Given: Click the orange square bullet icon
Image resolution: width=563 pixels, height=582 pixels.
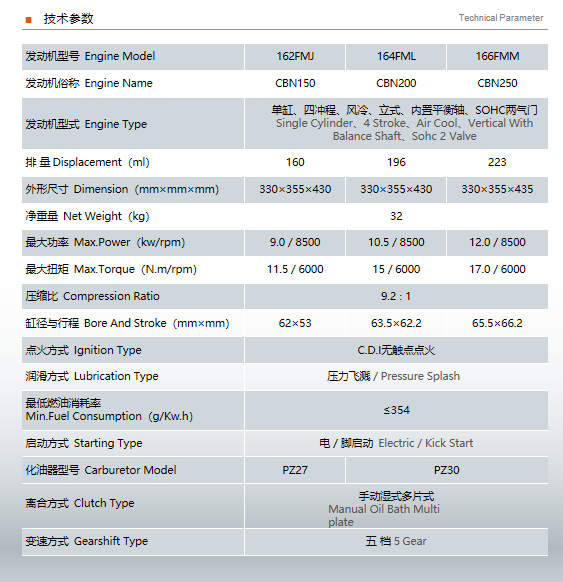Looking at the screenshot, I should [x=29, y=20].
